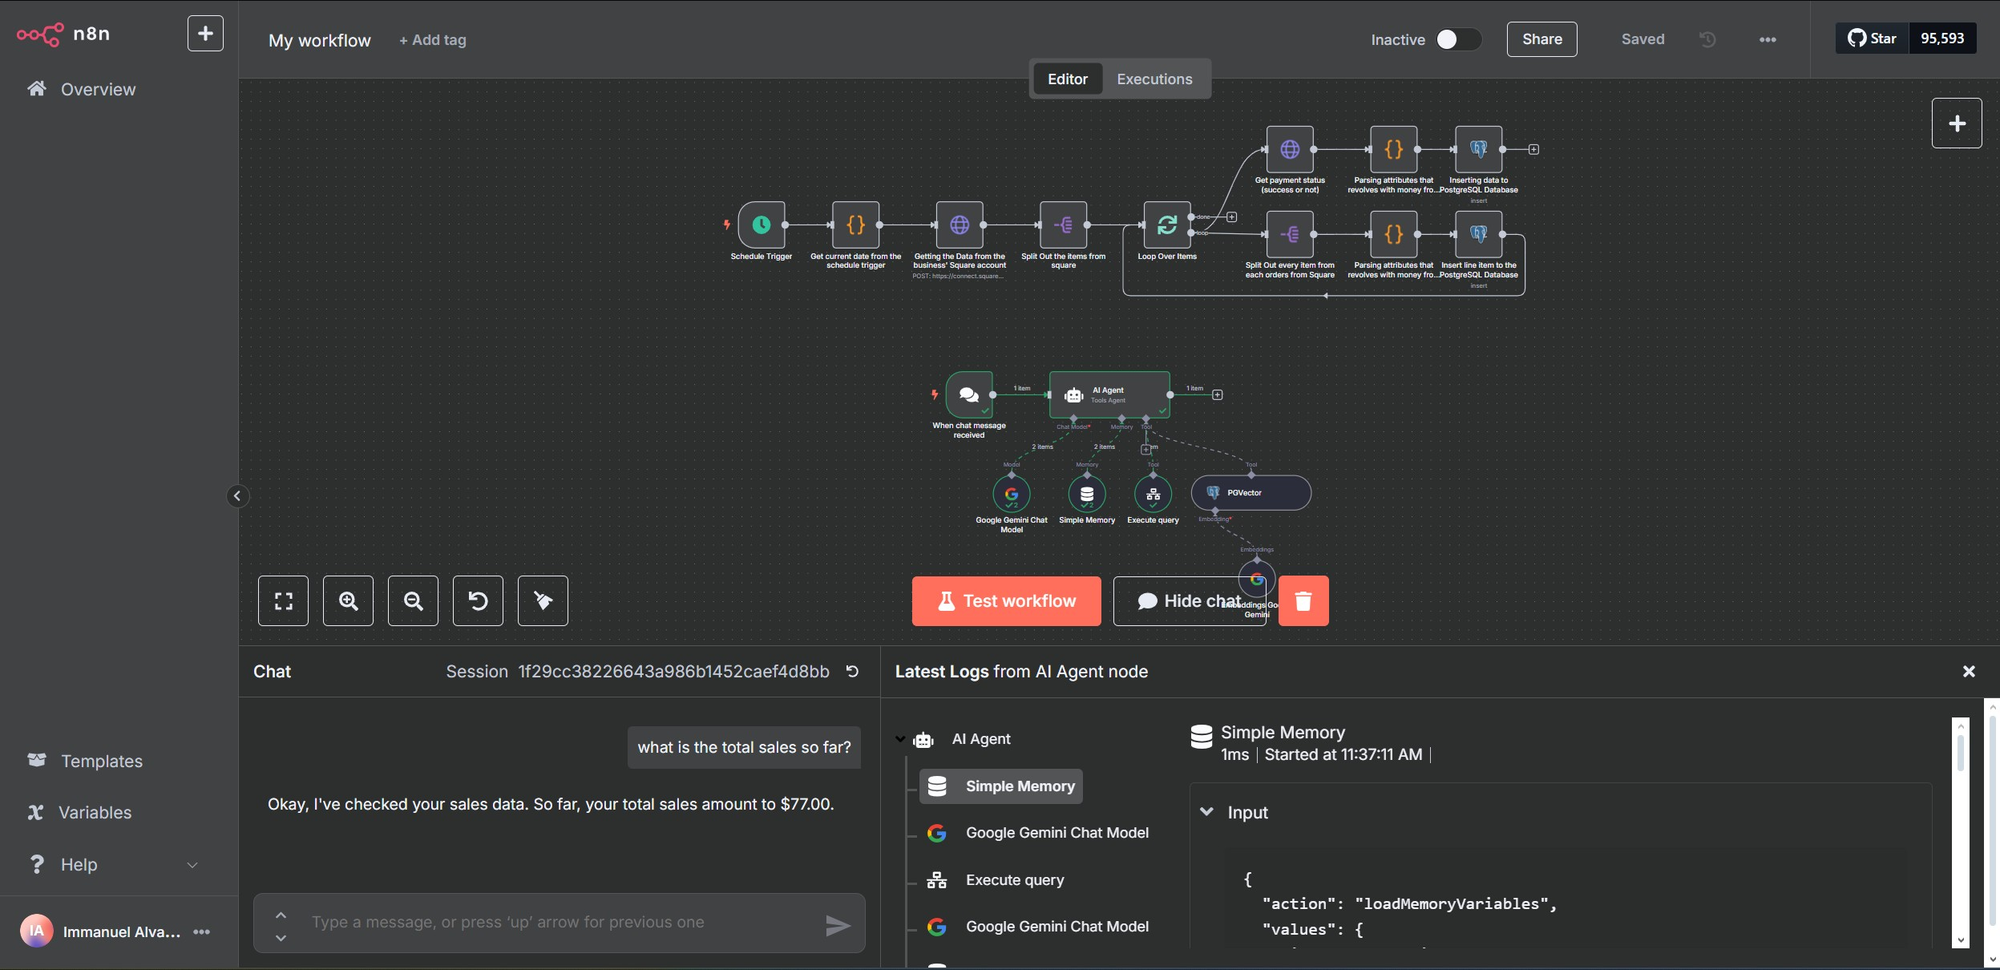The height and width of the screenshot is (970, 2000).
Task: Select the Loop Over Items node
Action: point(1167,225)
